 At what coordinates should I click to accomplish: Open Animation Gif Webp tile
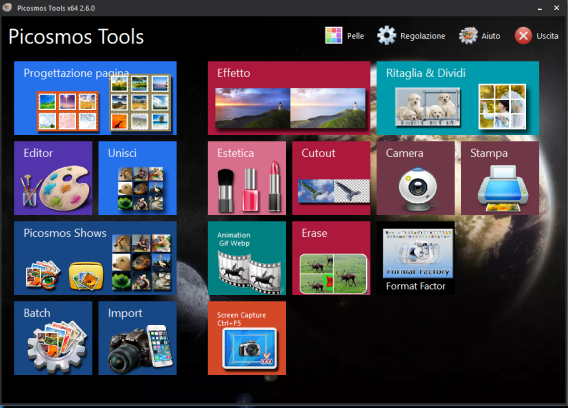click(247, 258)
